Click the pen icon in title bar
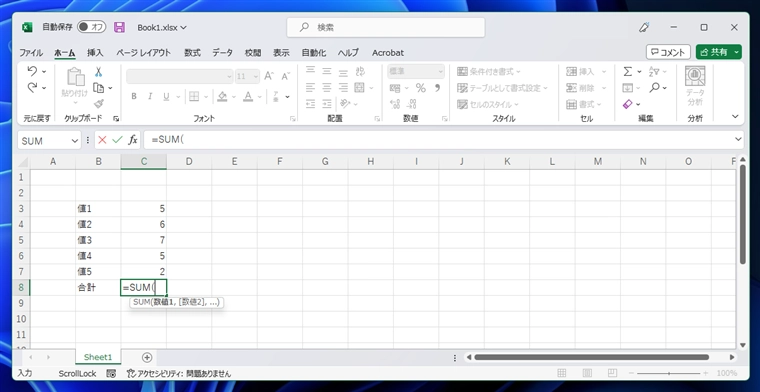Image resolution: width=760 pixels, height=392 pixels. coord(644,28)
